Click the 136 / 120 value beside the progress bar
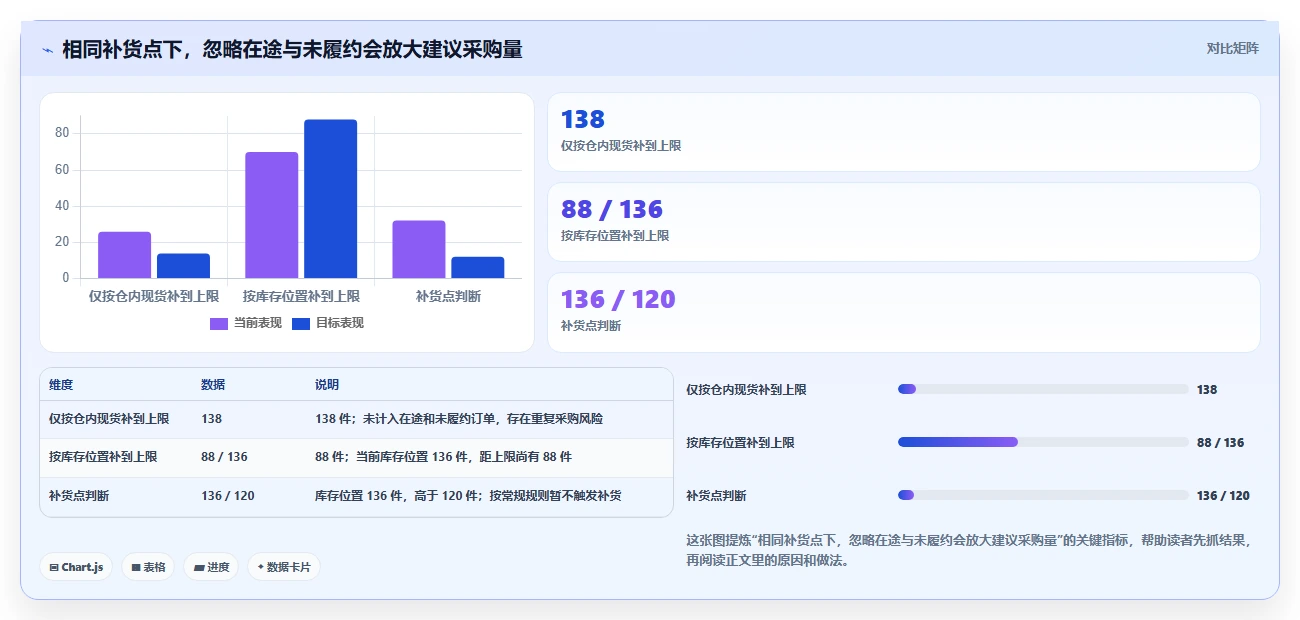The height and width of the screenshot is (620, 1300). coord(1223,495)
